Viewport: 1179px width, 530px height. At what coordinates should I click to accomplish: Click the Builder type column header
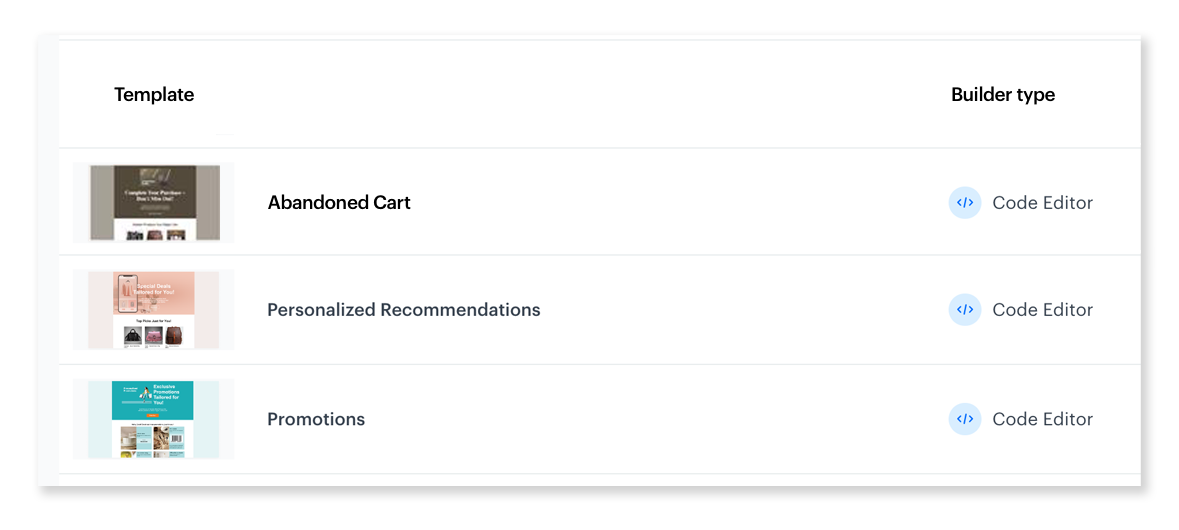pyautogui.click(x=1003, y=95)
